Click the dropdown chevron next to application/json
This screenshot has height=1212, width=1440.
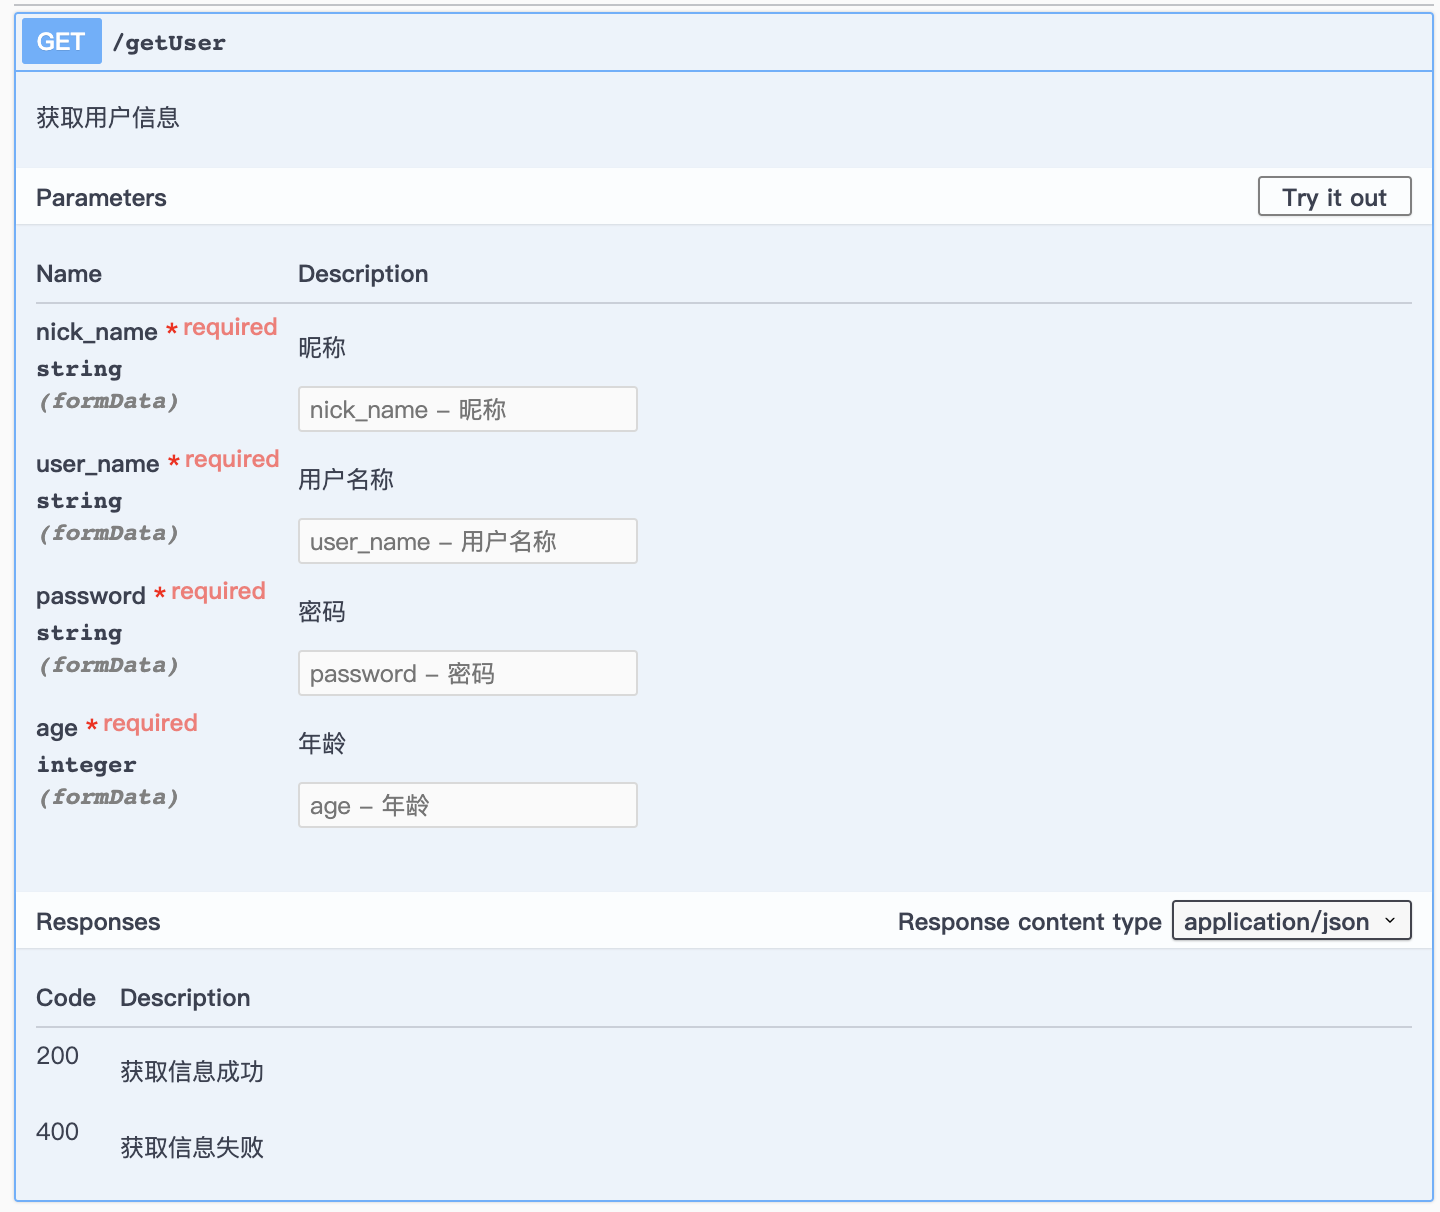(1390, 921)
